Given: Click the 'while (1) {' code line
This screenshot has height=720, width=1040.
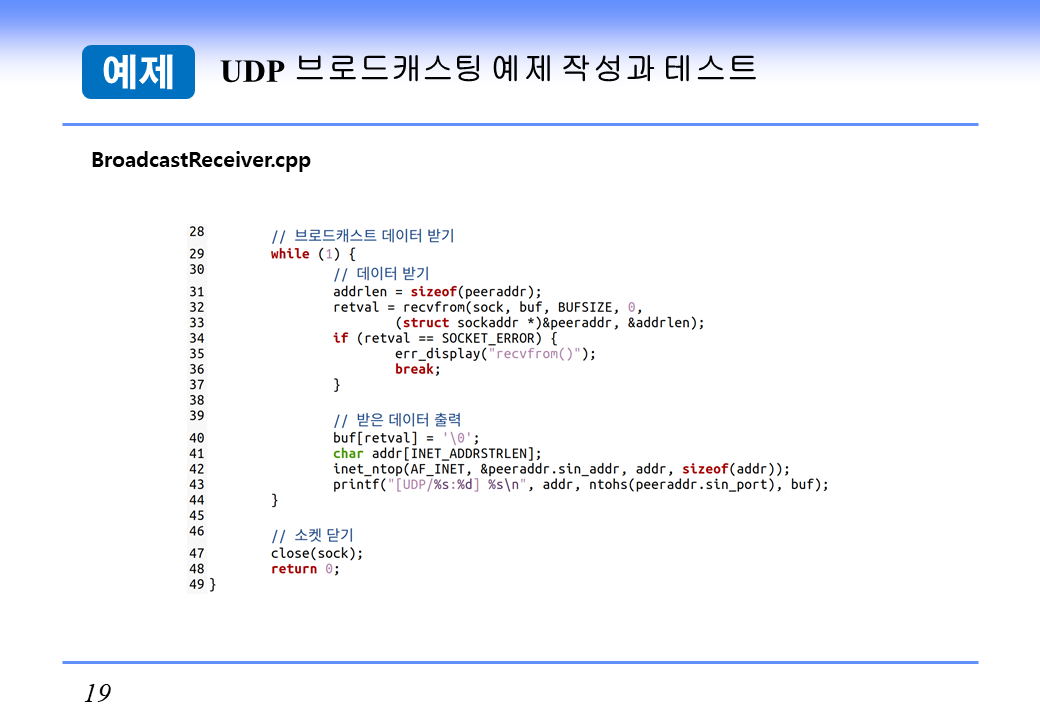Looking at the screenshot, I should (313, 254).
